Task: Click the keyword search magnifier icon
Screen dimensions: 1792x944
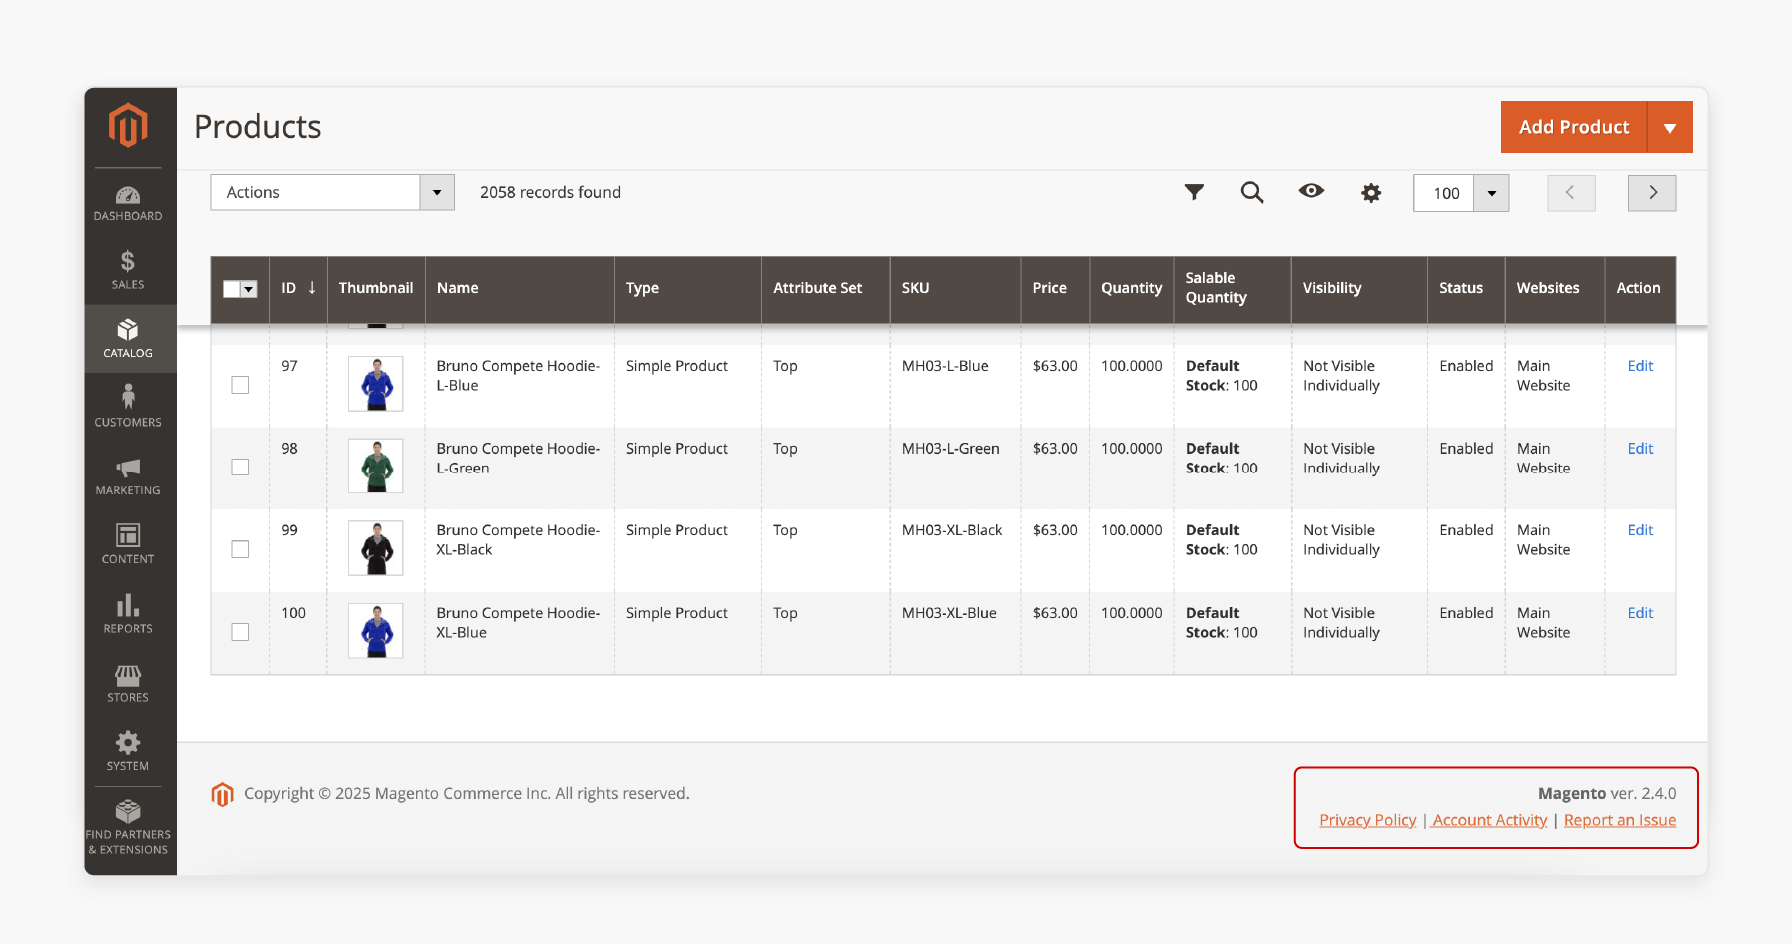Action: [1252, 192]
